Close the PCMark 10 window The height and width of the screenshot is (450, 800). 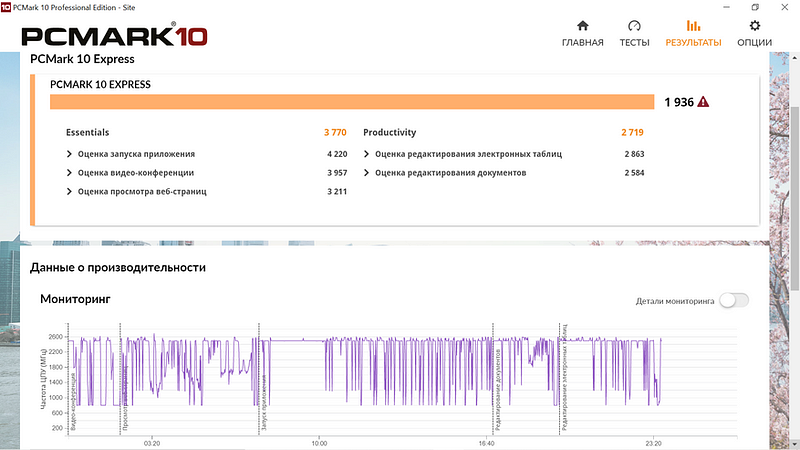pyautogui.click(x=785, y=7)
